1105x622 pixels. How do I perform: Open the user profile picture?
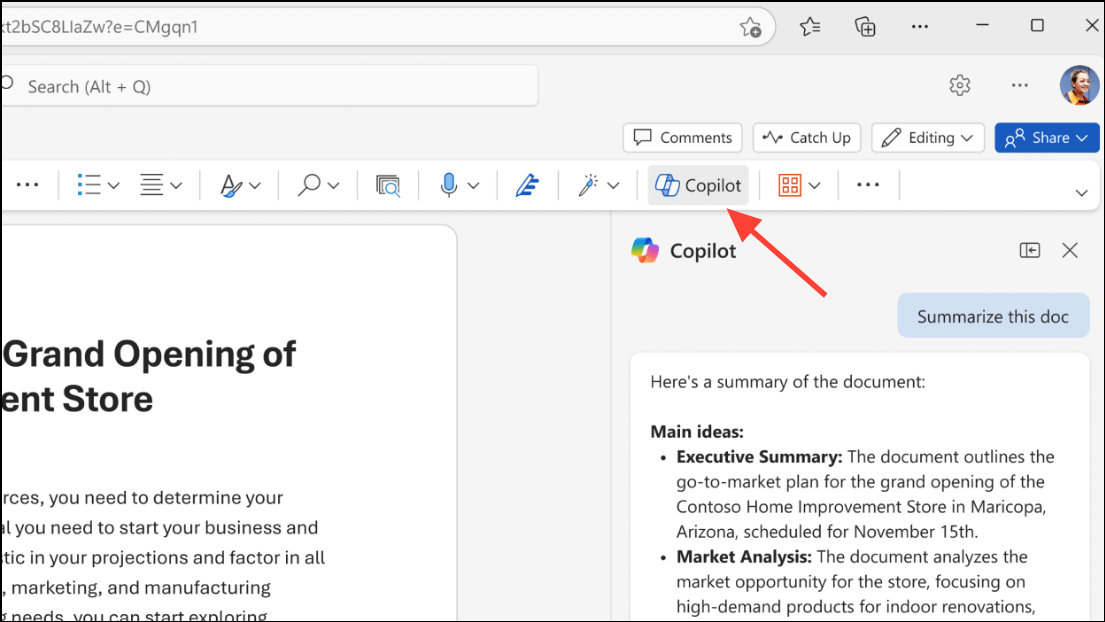(x=1079, y=85)
